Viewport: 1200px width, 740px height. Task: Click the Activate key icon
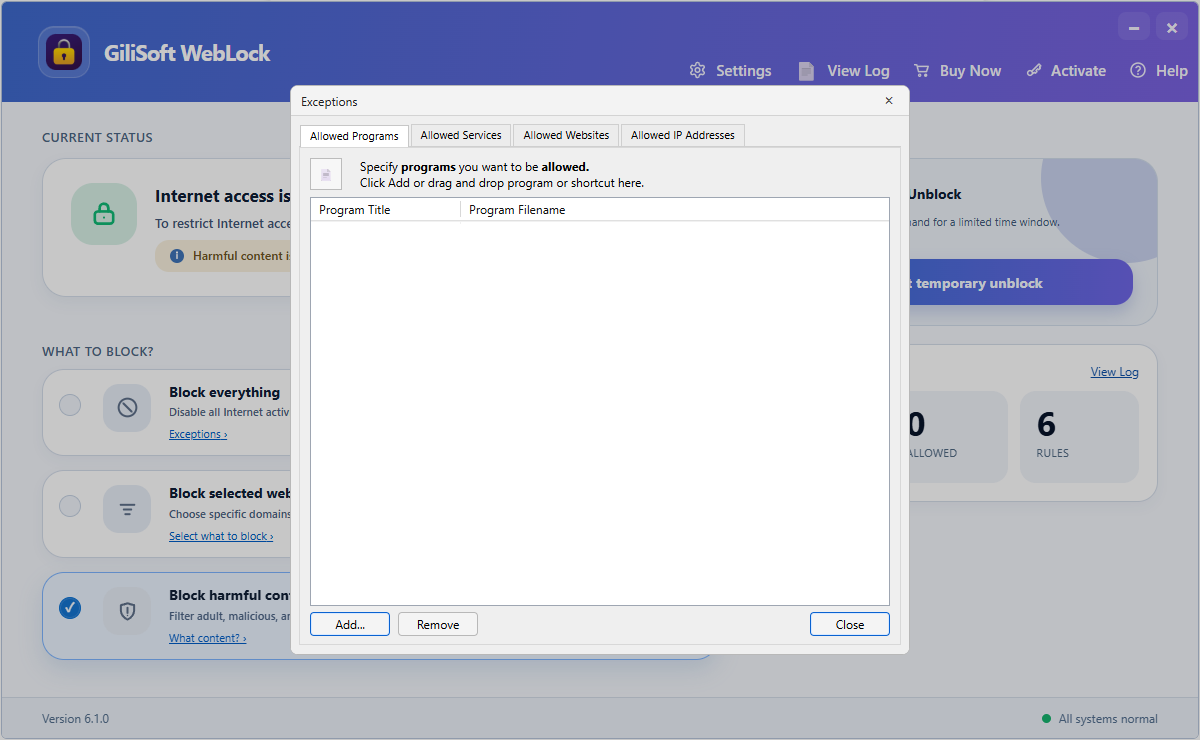click(x=1034, y=70)
